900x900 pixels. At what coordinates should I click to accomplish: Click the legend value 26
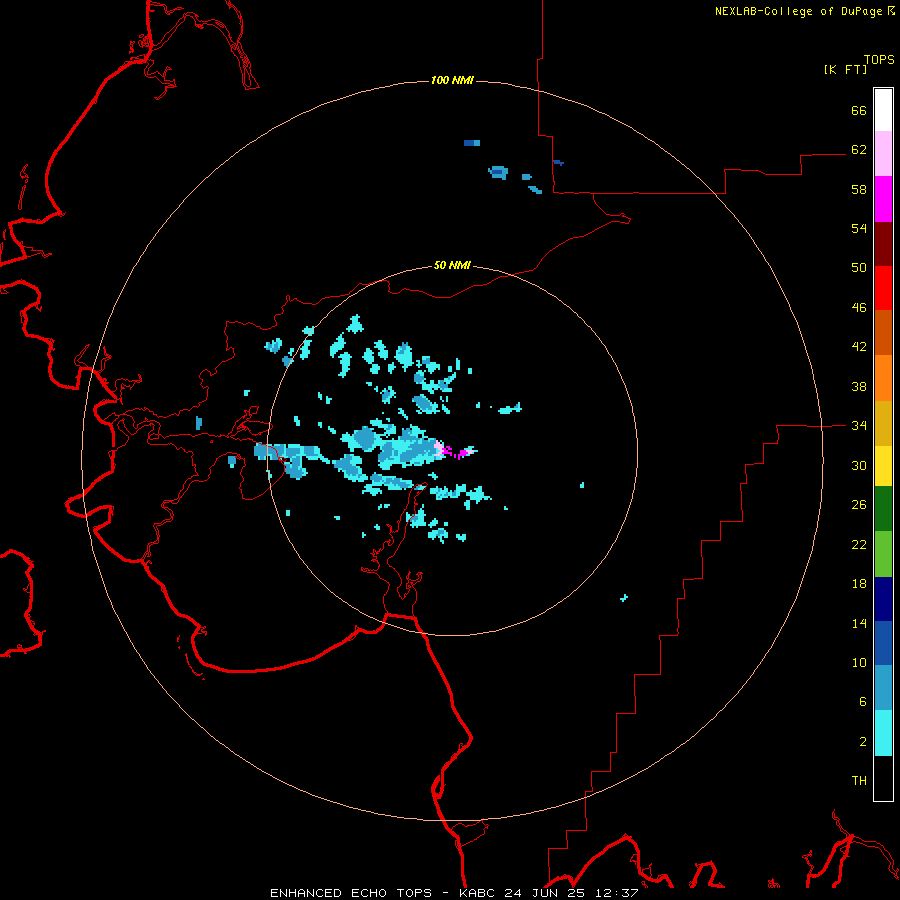point(859,505)
